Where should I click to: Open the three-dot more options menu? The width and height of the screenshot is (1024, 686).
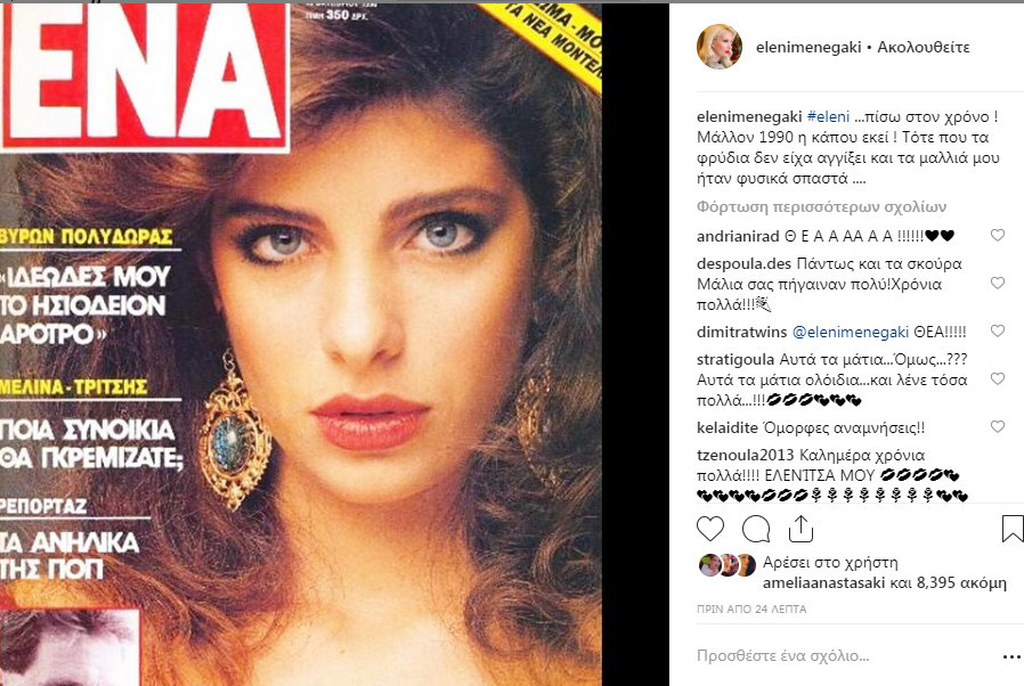click(x=1011, y=657)
